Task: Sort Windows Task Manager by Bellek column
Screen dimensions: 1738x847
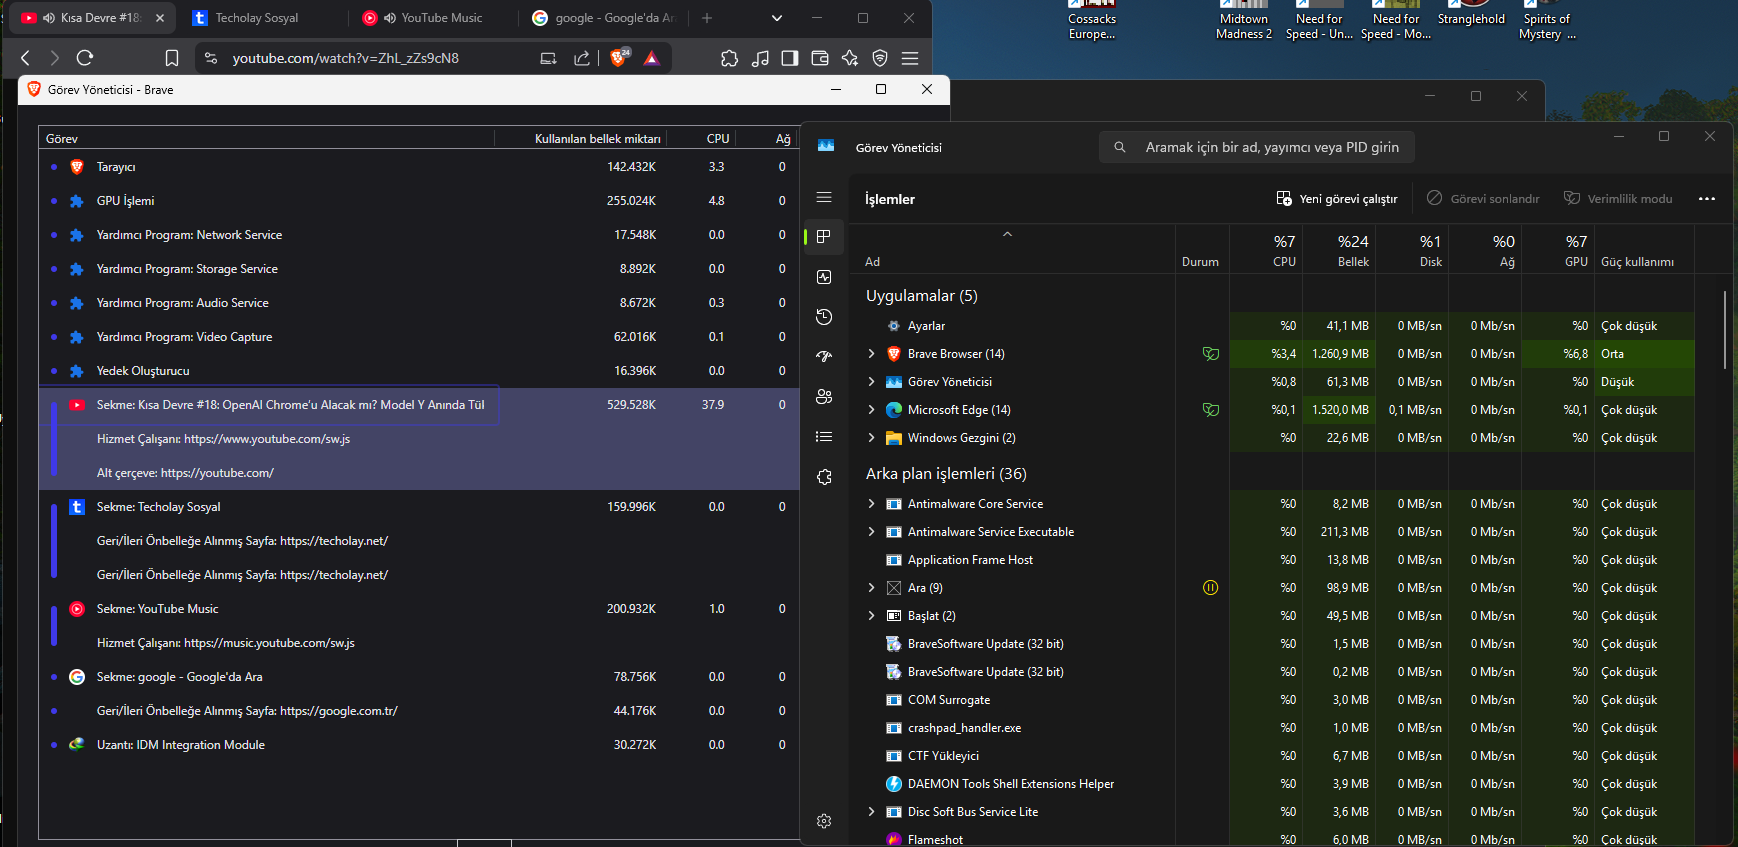Action: 1338,250
